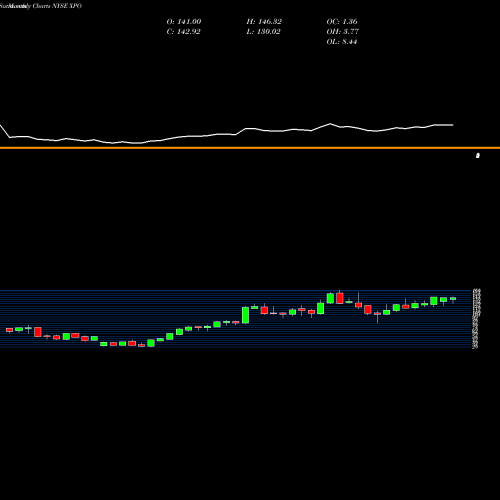Select the open price 'O: 141.00'
Viewport: 500px width, 500px height.
tap(184, 22)
